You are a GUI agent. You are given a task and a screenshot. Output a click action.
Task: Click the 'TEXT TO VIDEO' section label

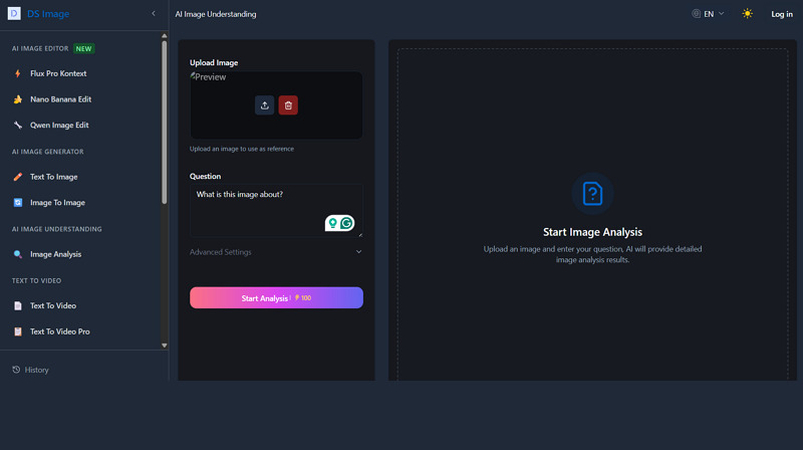(x=36, y=281)
